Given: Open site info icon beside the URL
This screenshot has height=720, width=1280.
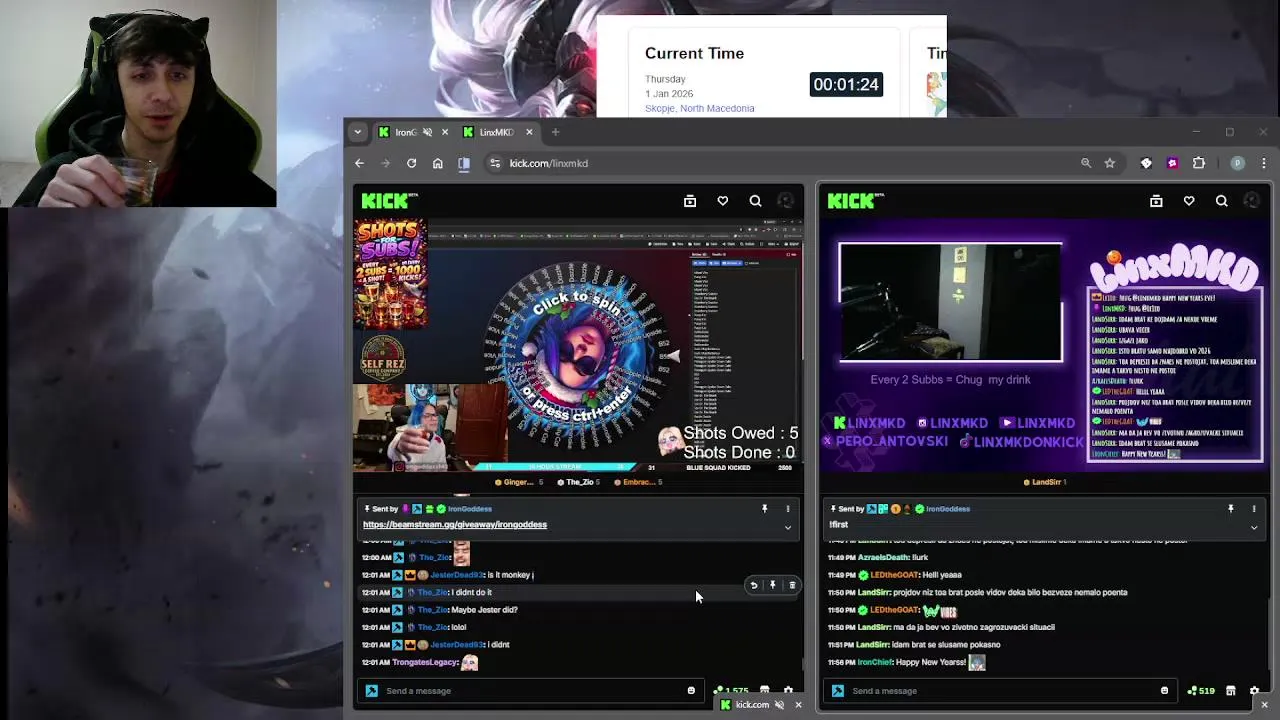Looking at the screenshot, I should (x=494, y=163).
